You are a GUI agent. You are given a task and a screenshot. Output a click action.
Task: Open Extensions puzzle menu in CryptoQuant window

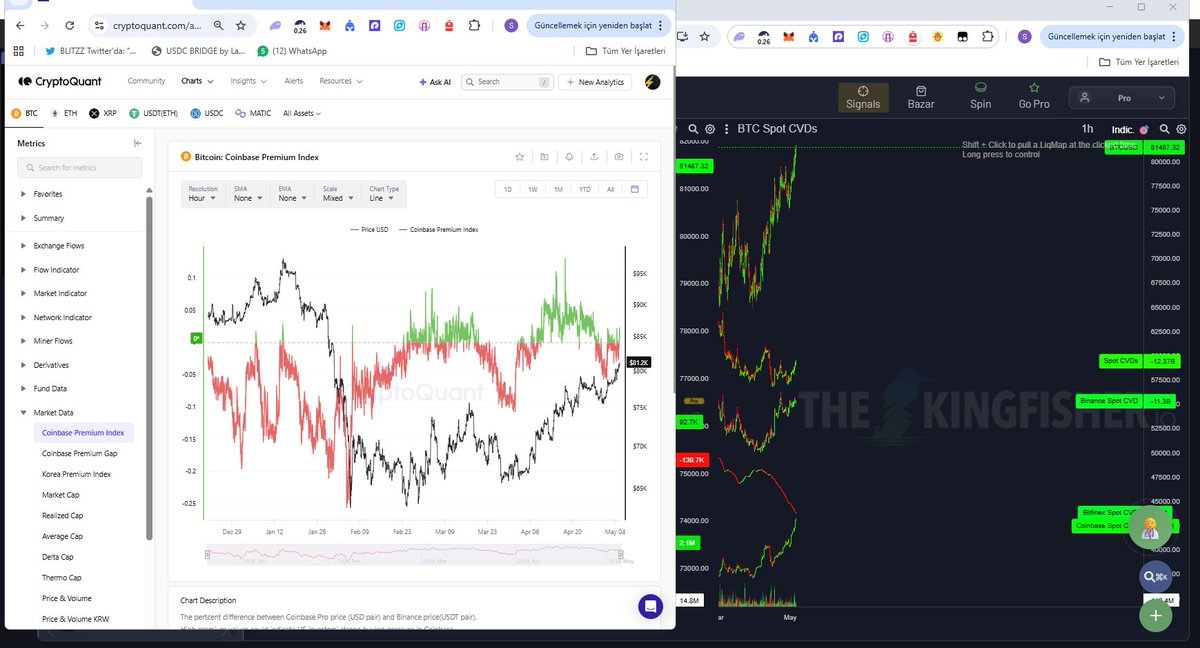pos(476,26)
